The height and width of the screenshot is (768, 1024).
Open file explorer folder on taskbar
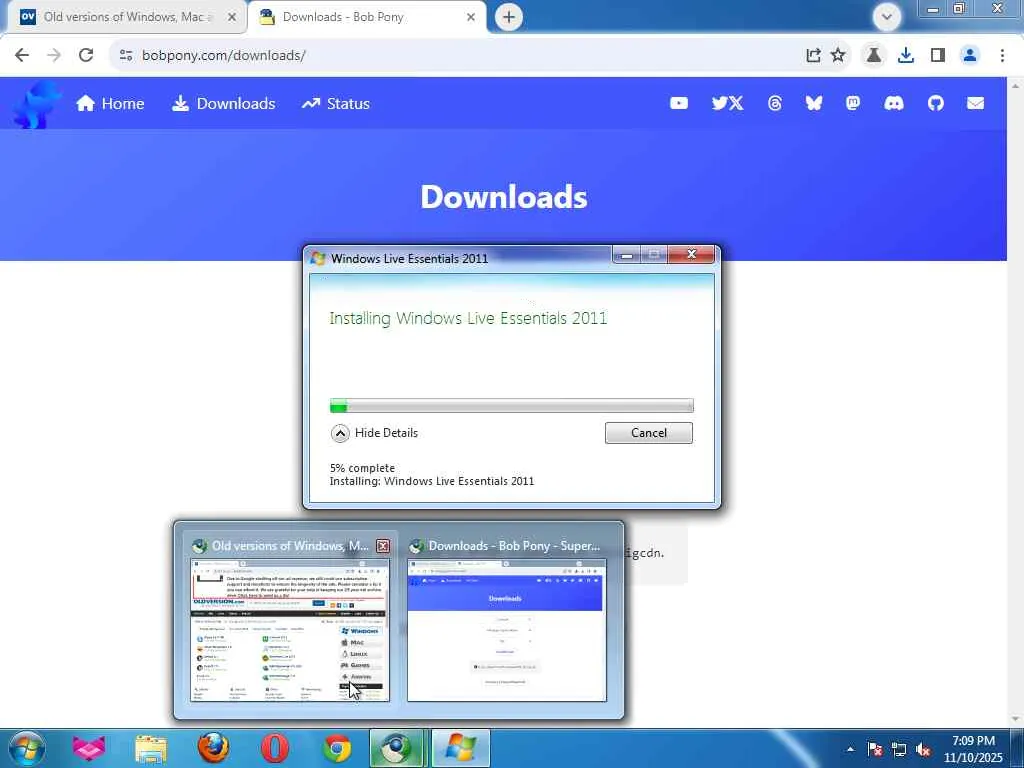pyautogui.click(x=151, y=748)
